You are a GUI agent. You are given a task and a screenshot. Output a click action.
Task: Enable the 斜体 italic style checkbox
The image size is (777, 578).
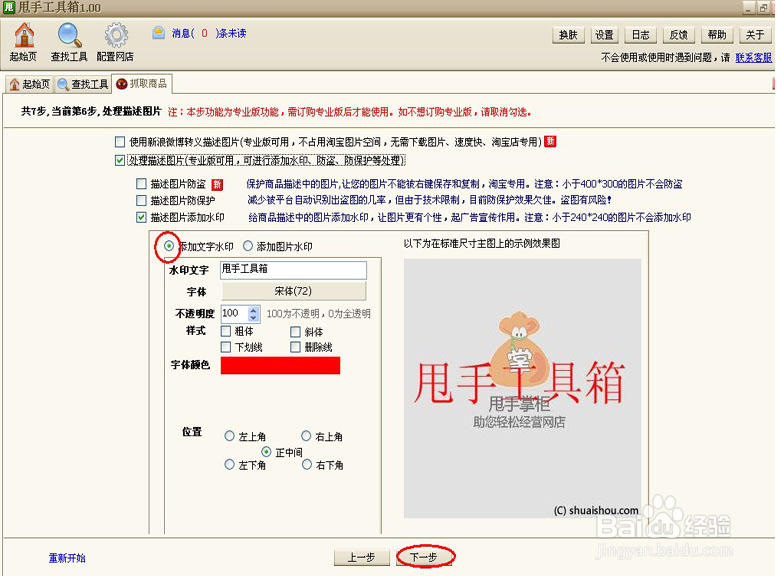click(295, 332)
